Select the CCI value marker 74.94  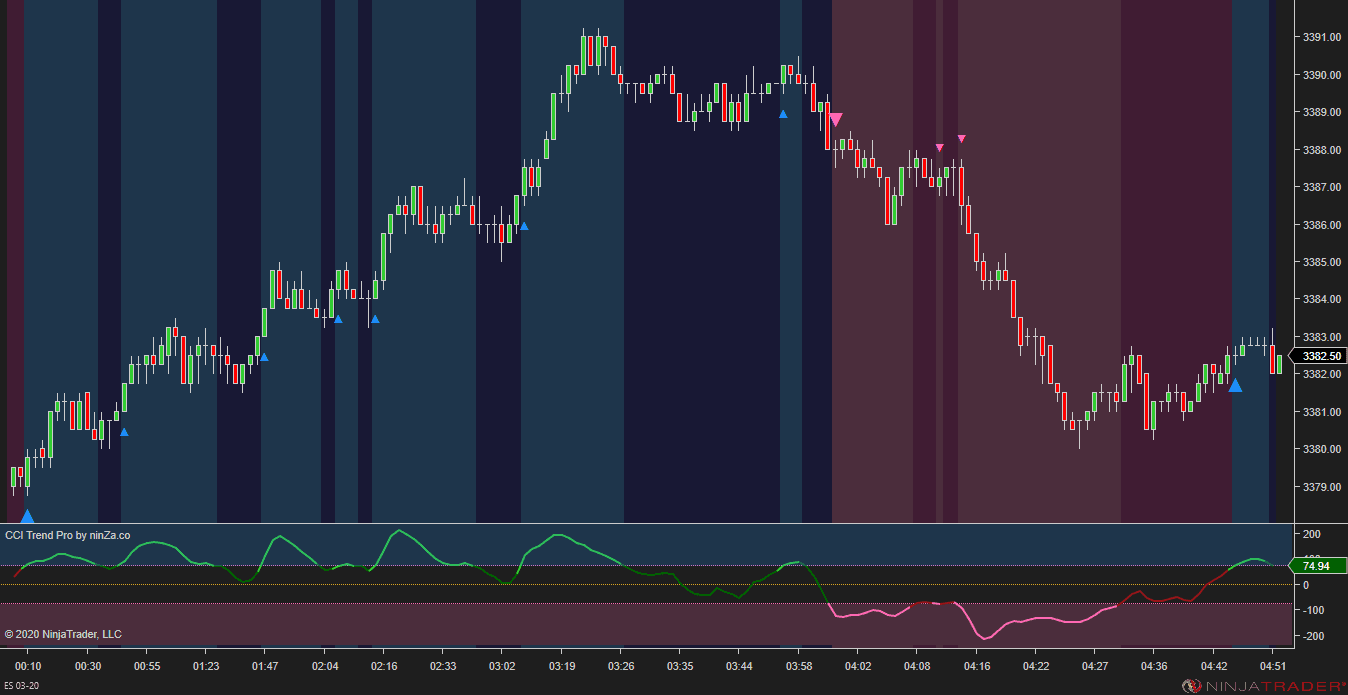[1320, 566]
